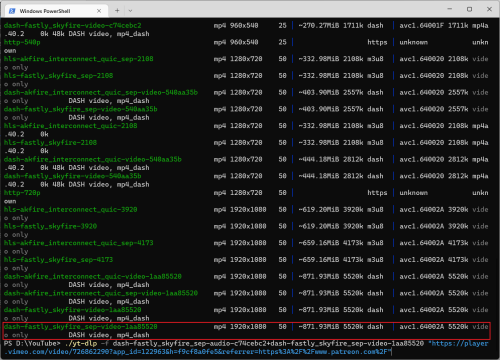Close the Windows PowerShell tab
Image resolution: width=500 pixels, height=360 pixels.
pos(99,11)
